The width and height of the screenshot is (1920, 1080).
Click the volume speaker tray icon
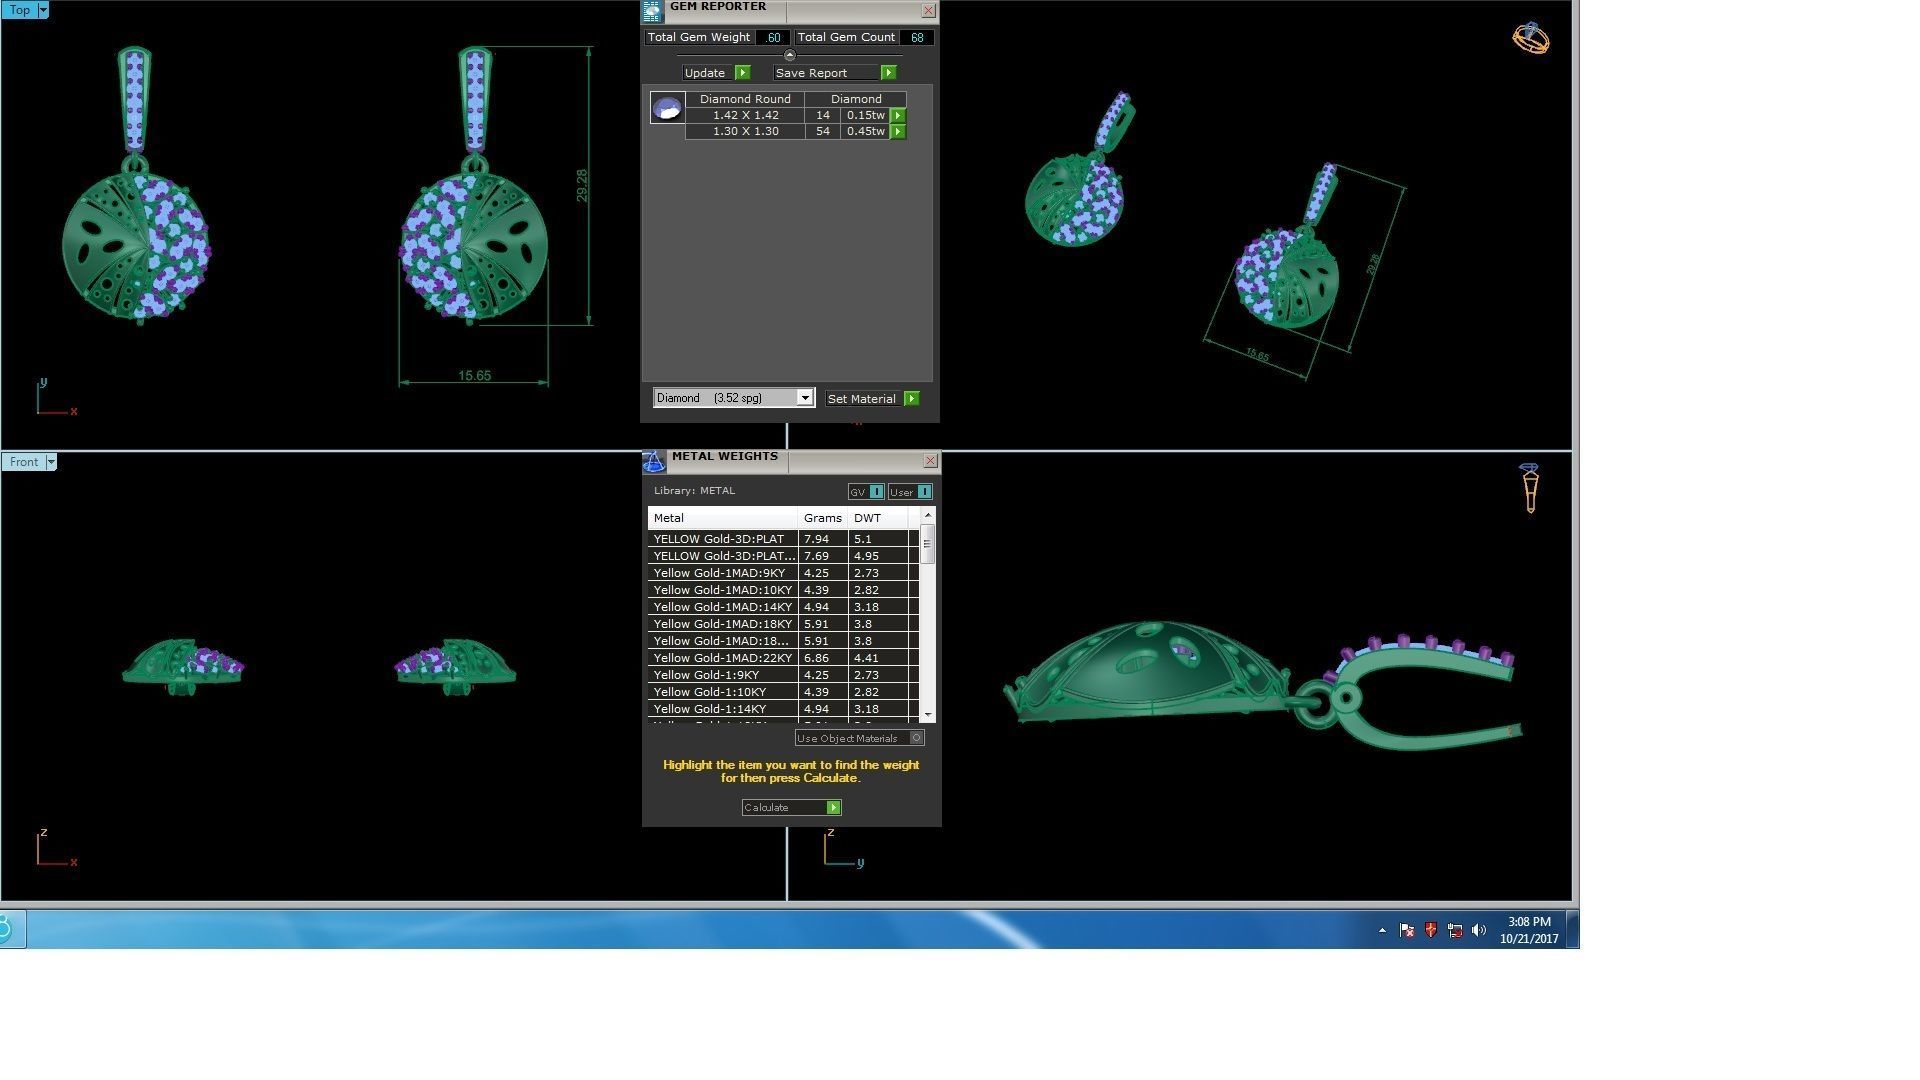tap(1479, 931)
